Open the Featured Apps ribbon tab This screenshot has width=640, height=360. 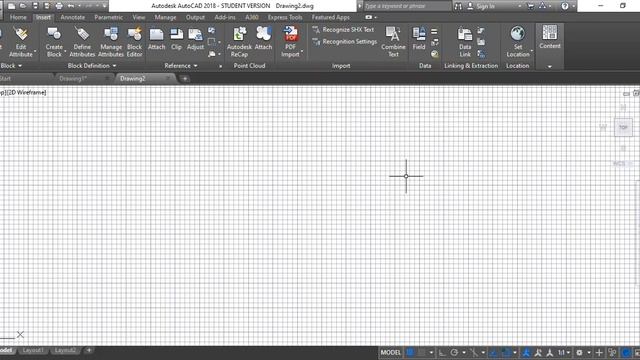pos(331,18)
